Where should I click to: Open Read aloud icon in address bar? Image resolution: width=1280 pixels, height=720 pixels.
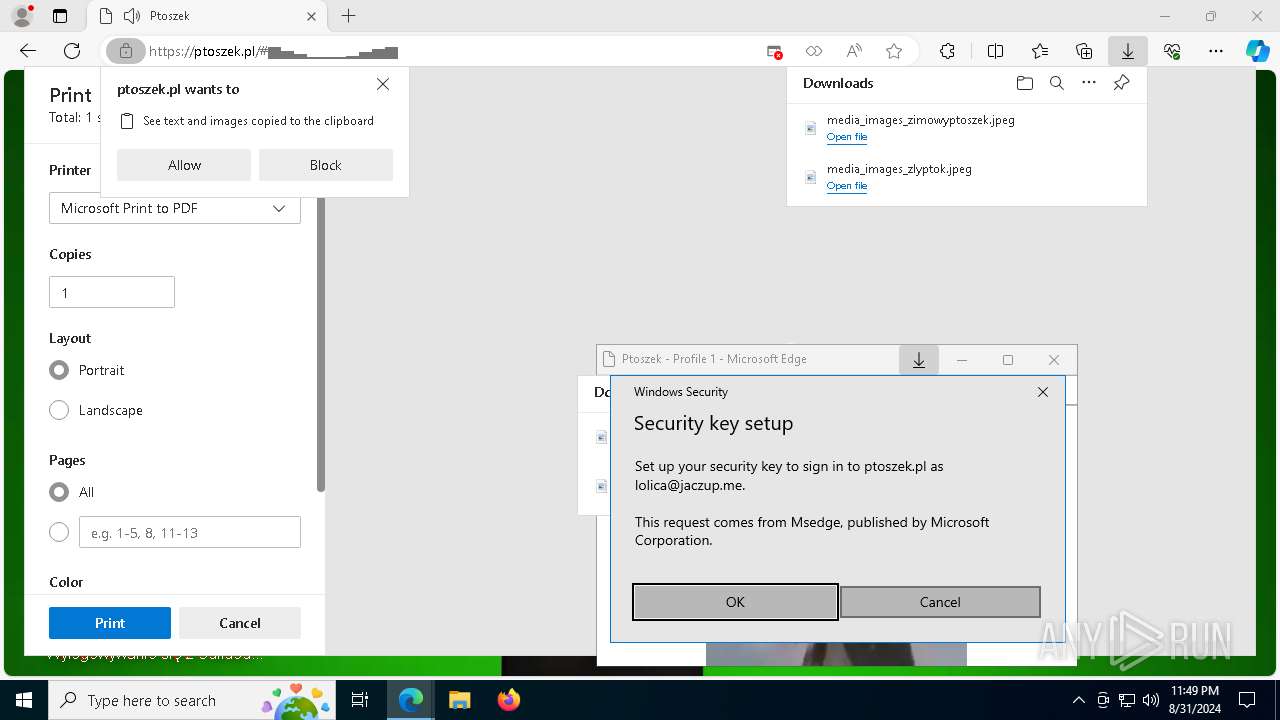point(854,51)
